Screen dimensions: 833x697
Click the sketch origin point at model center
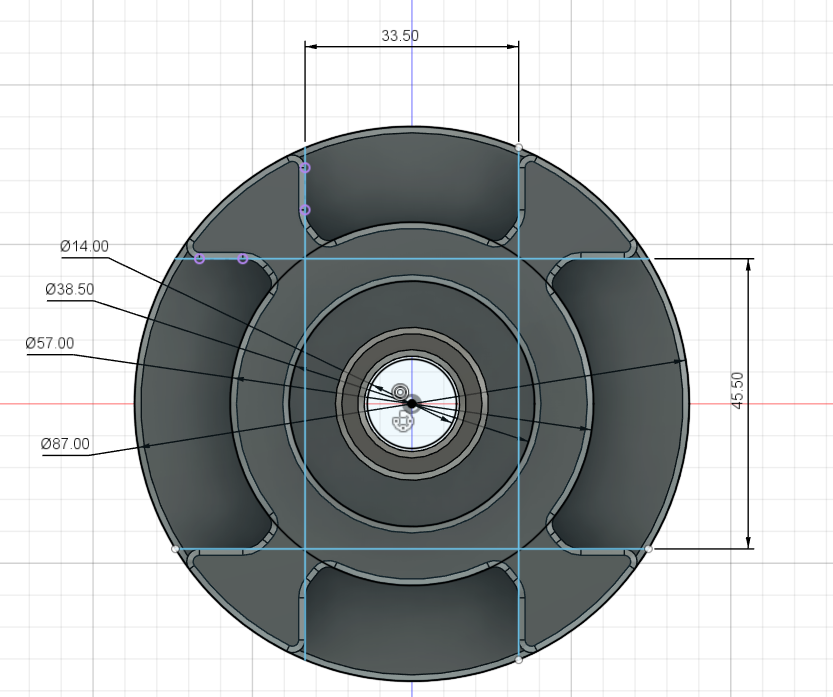pos(413,403)
